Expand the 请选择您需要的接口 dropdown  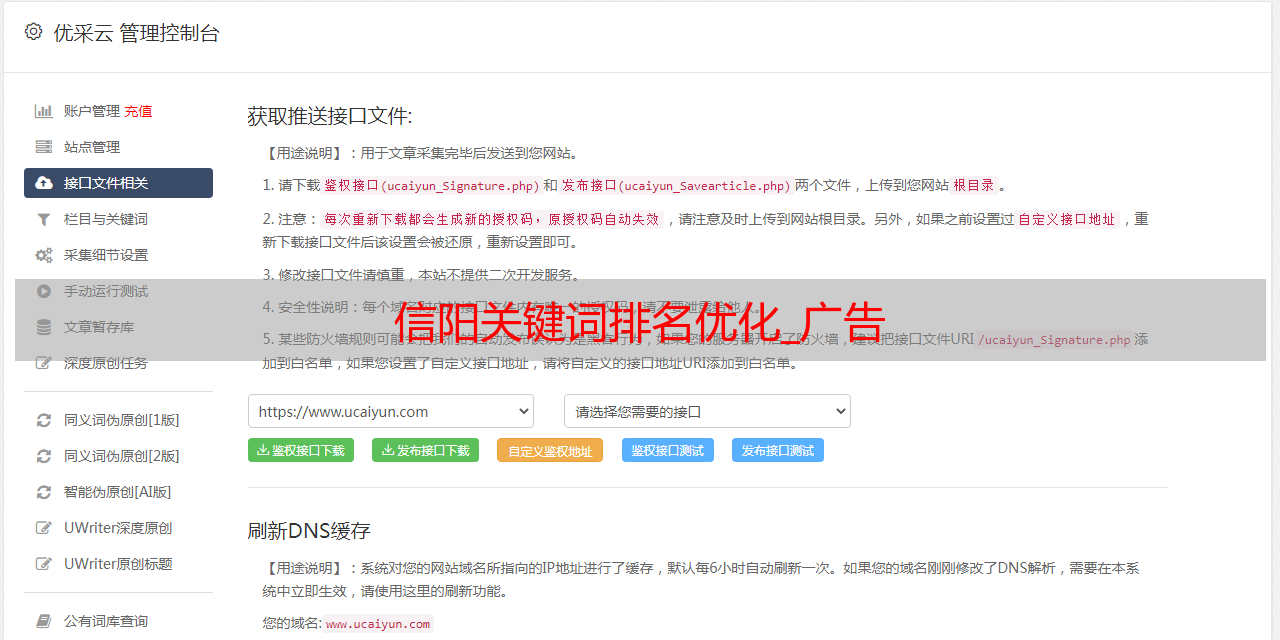tap(707, 411)
